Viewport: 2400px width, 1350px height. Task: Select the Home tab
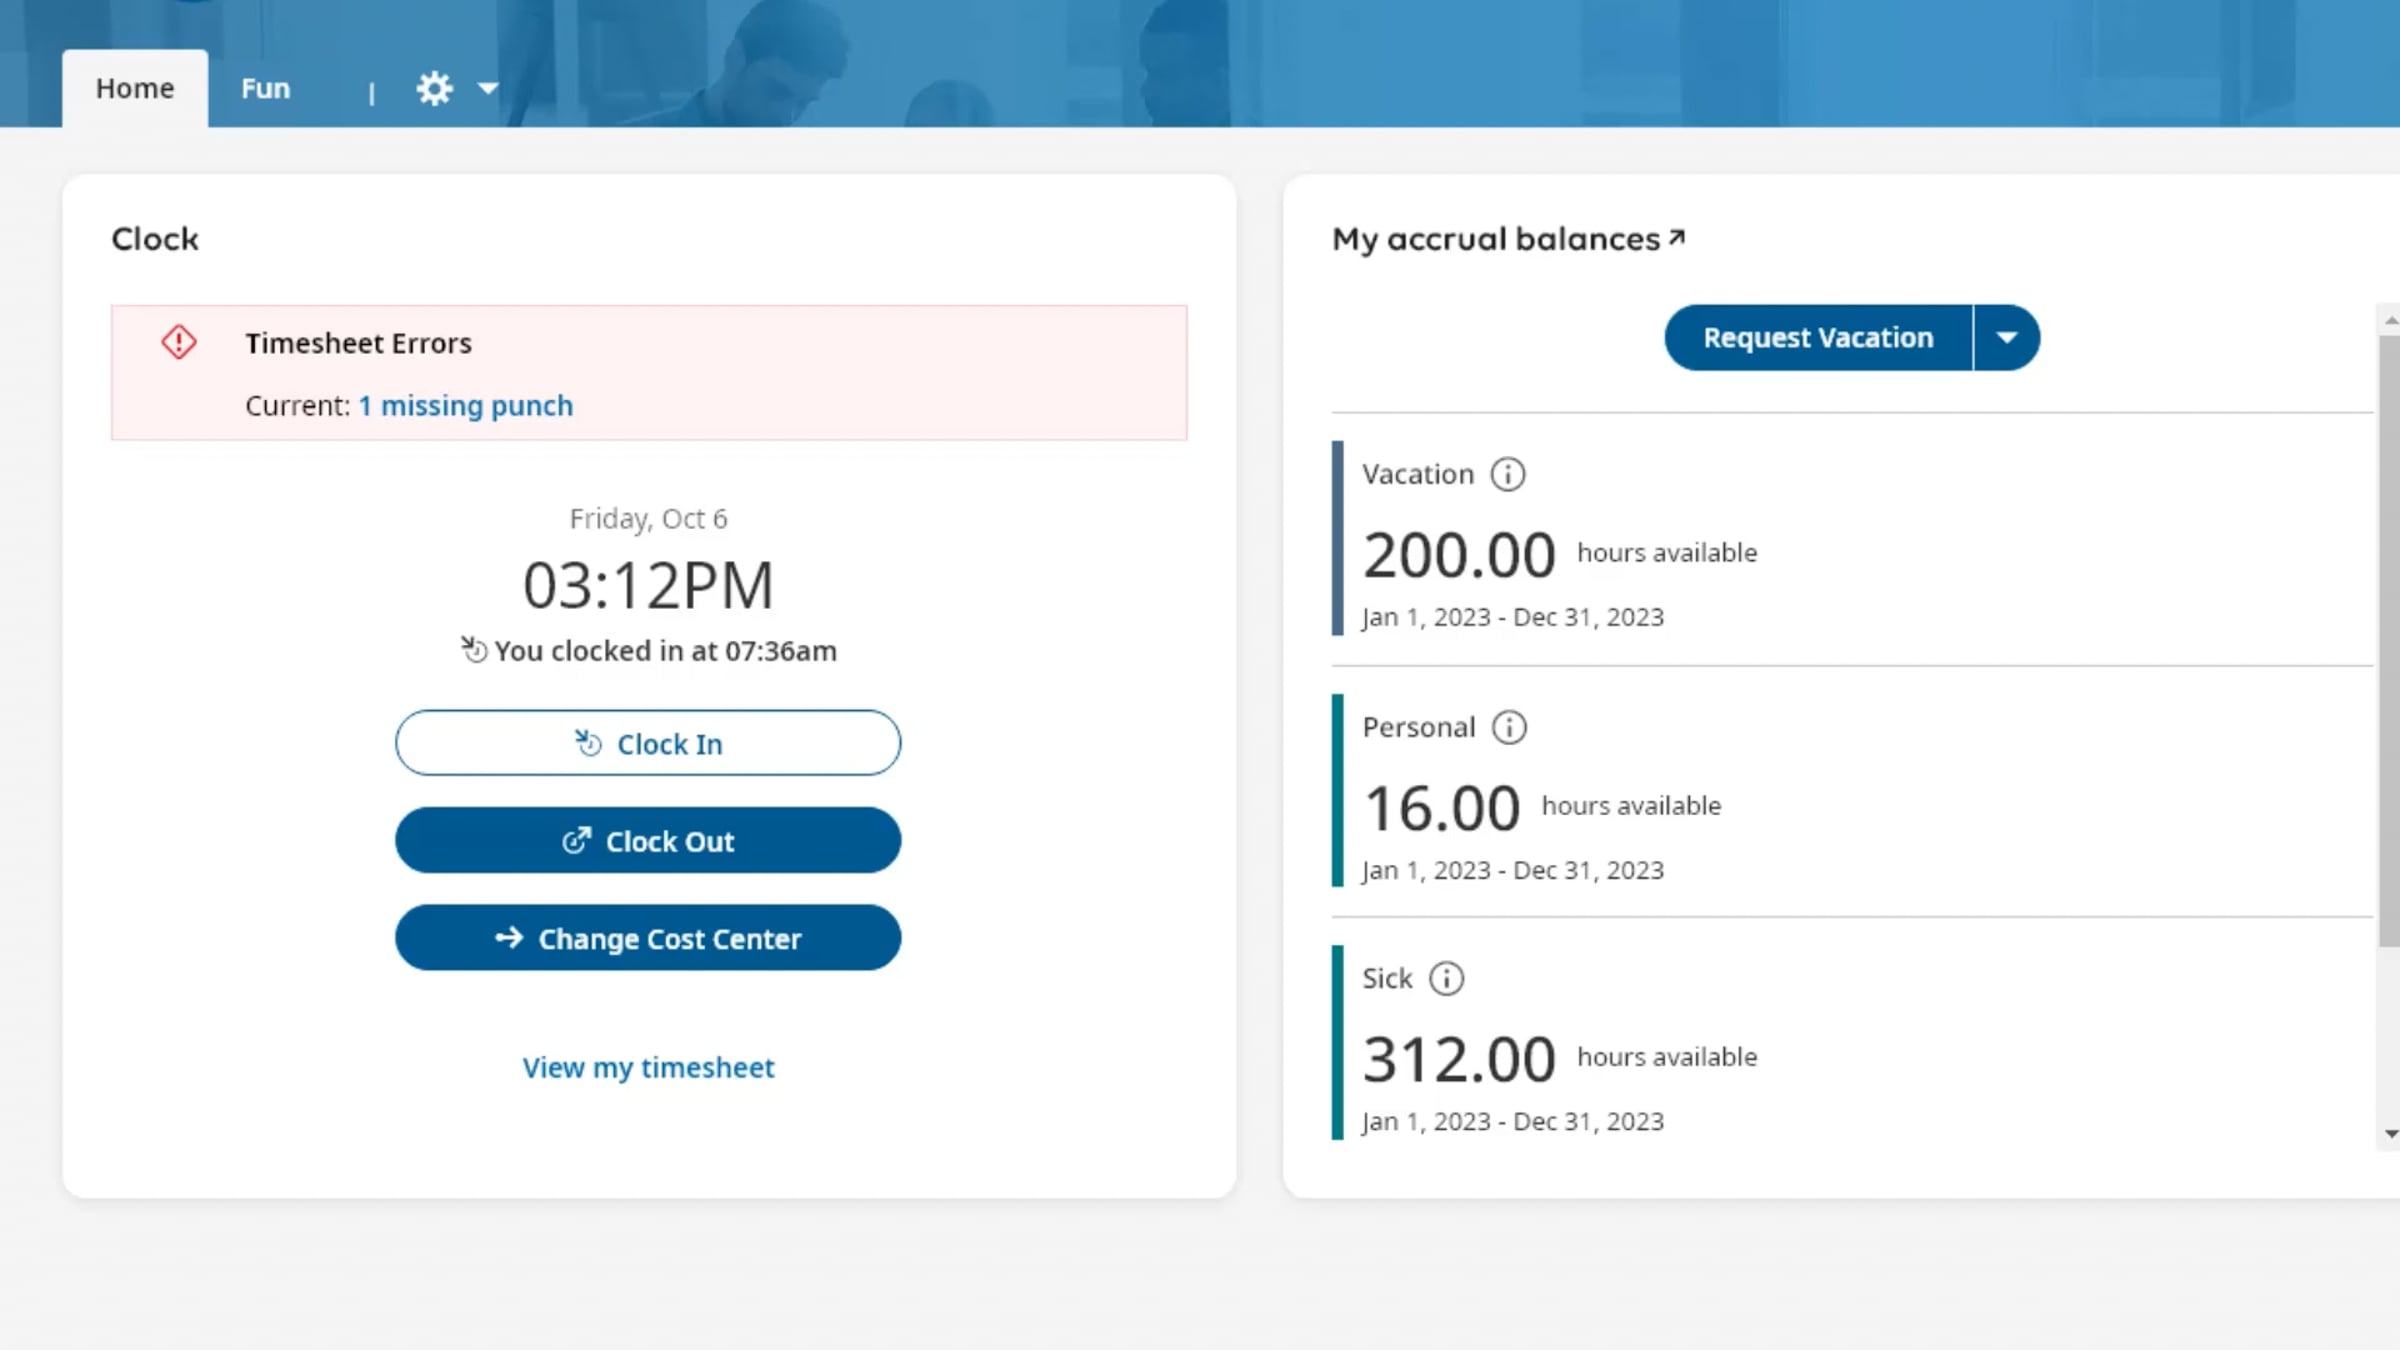(135, 89)
